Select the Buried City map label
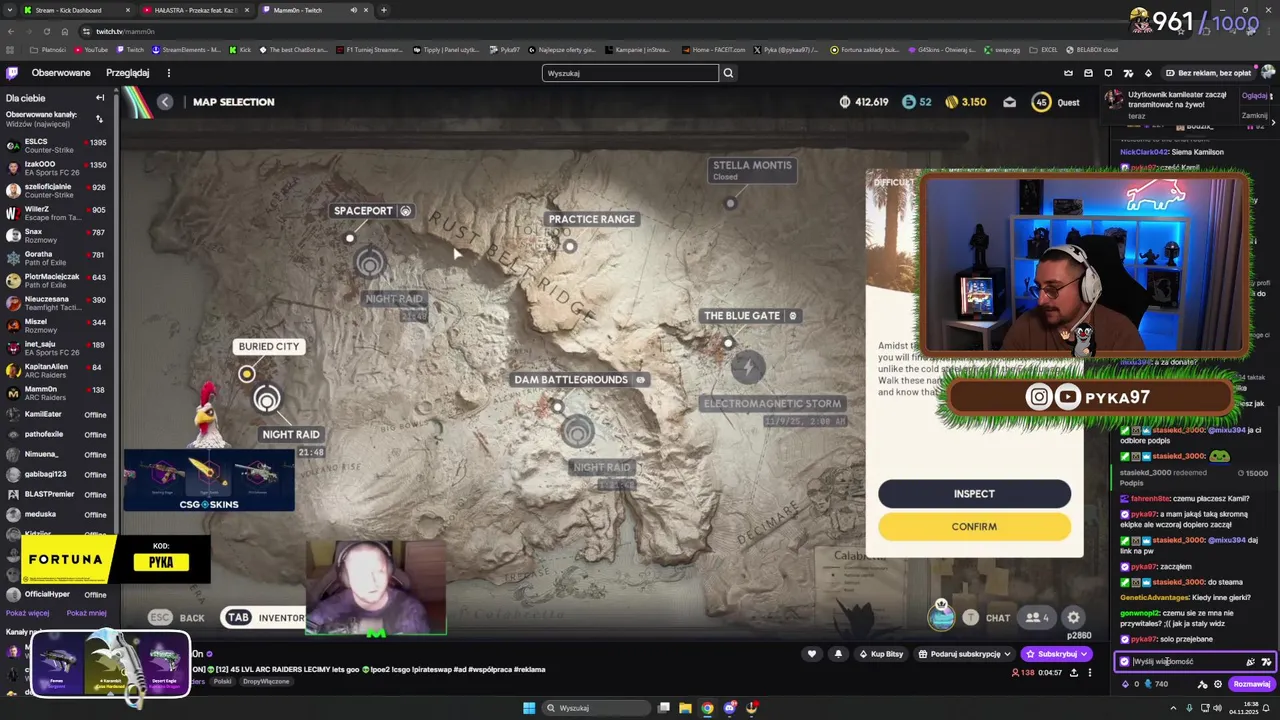Screen dimensions: 1280x720 tap(268, 346)
